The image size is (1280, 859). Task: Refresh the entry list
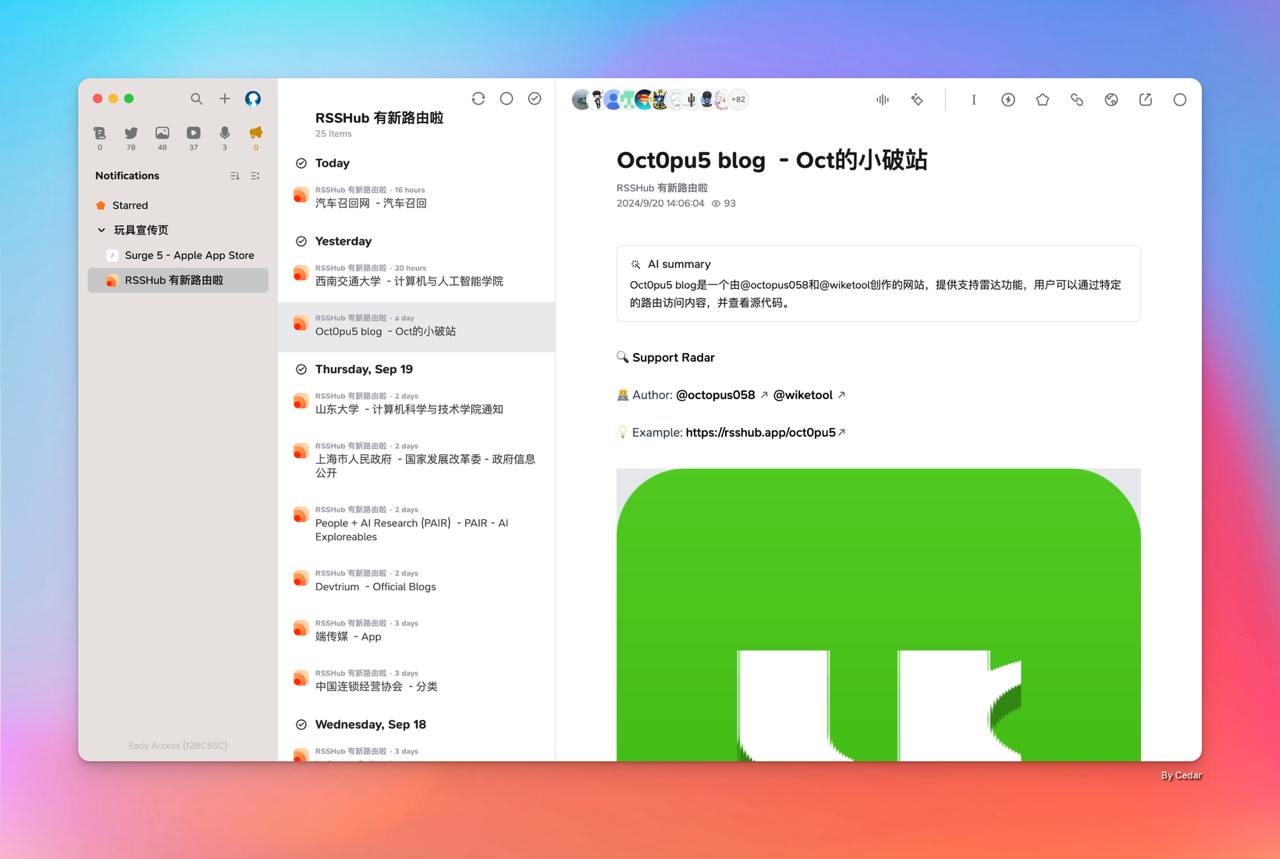tap(478, 98)
